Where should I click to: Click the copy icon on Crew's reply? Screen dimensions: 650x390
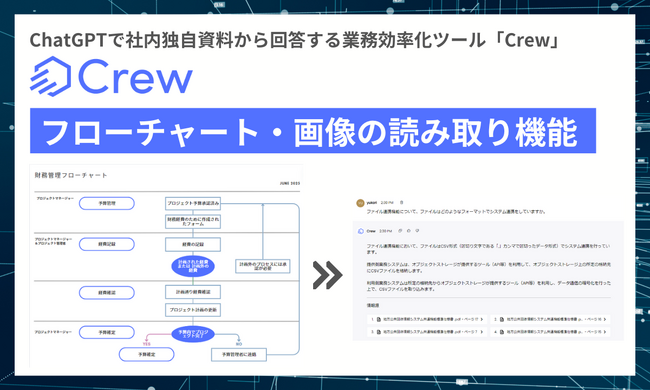400,231
